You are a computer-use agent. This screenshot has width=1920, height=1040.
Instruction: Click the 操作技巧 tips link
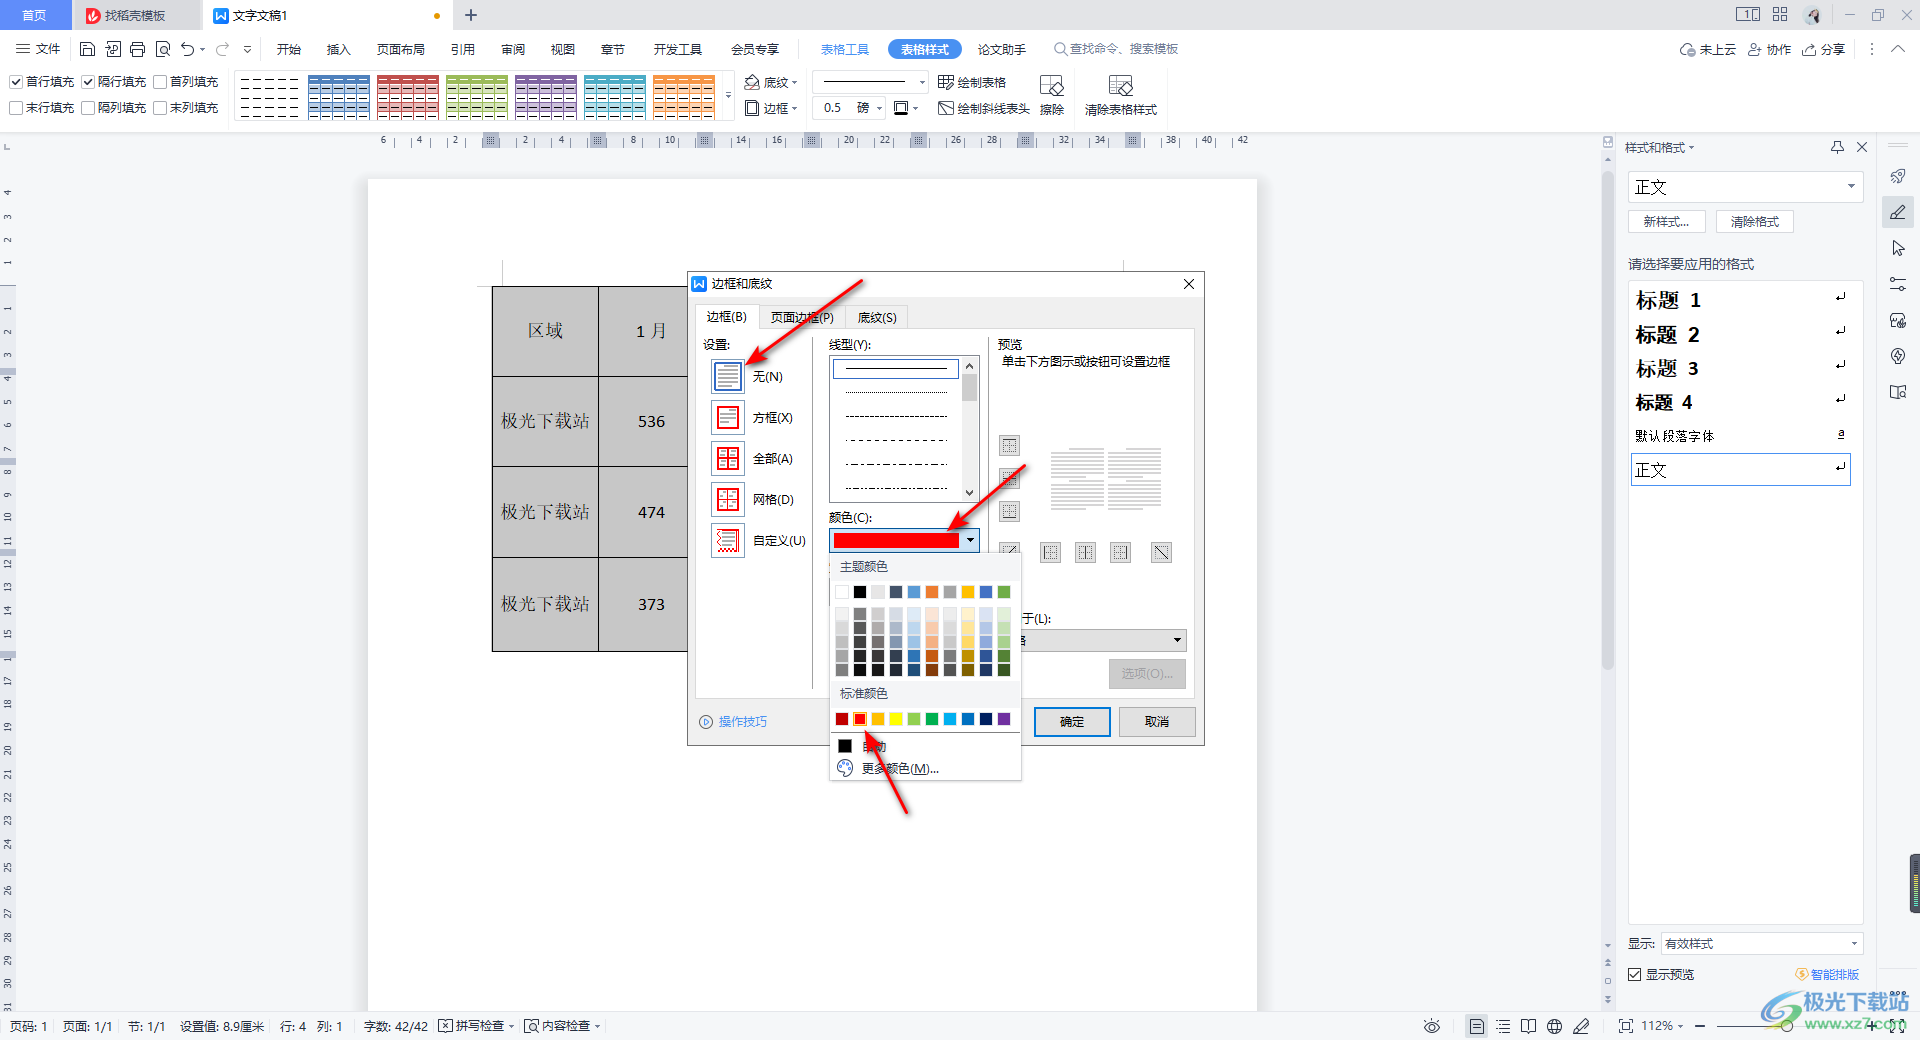[733, 721]
